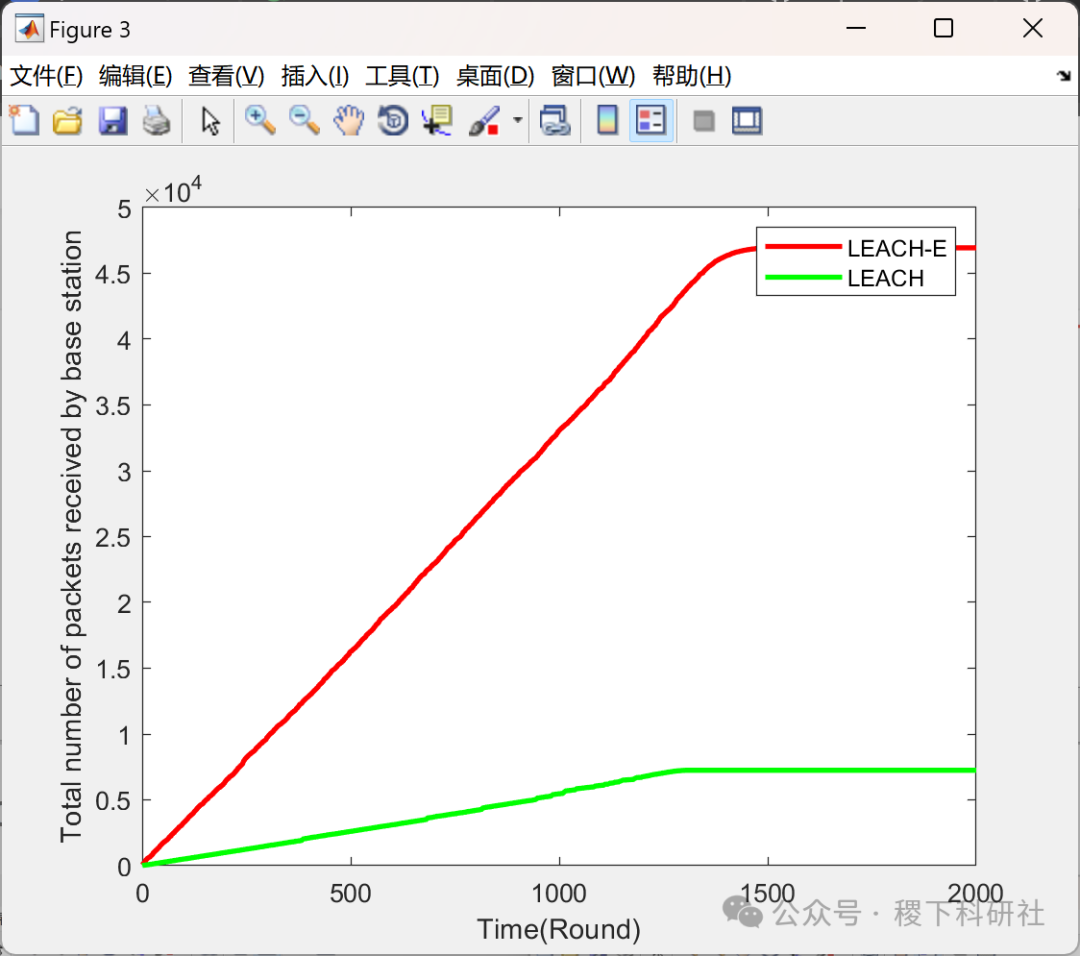
Task: Click the x-axis tick label 1000
Action: [x=559, y=893]
